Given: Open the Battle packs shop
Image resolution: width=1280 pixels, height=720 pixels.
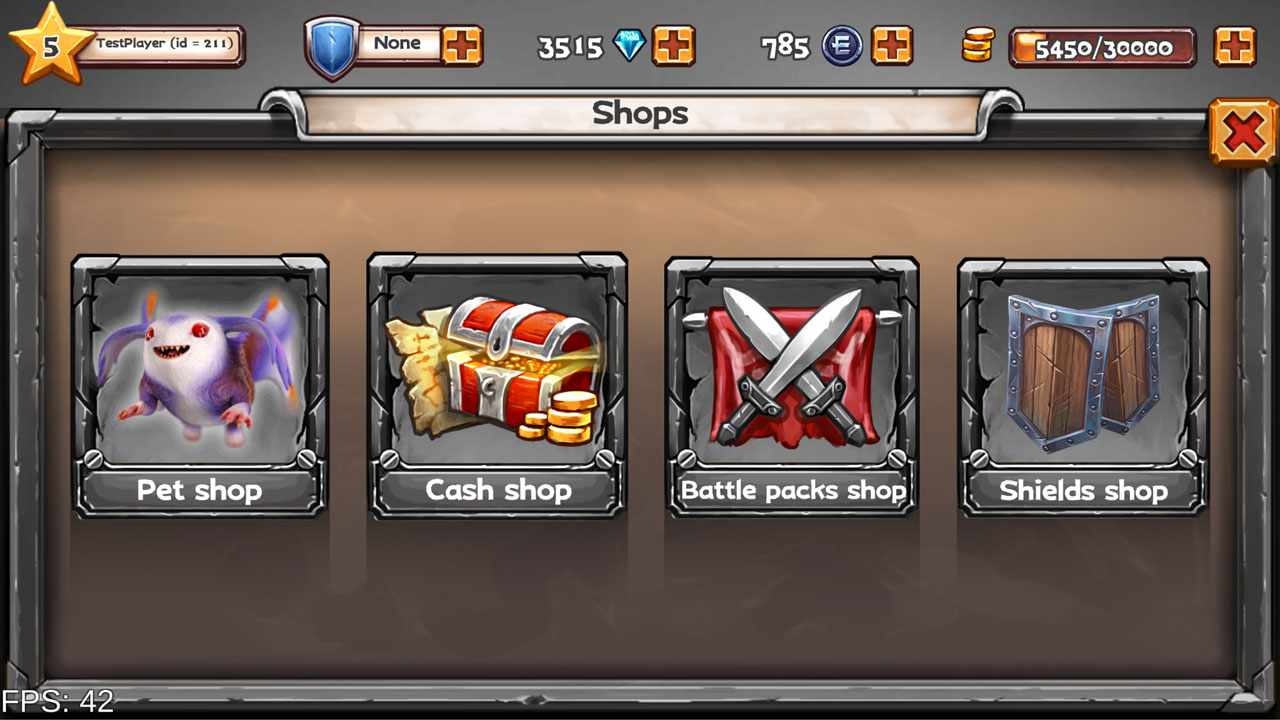Looking at the screenshot, I should pyautogui.click(x=793, y=490).
